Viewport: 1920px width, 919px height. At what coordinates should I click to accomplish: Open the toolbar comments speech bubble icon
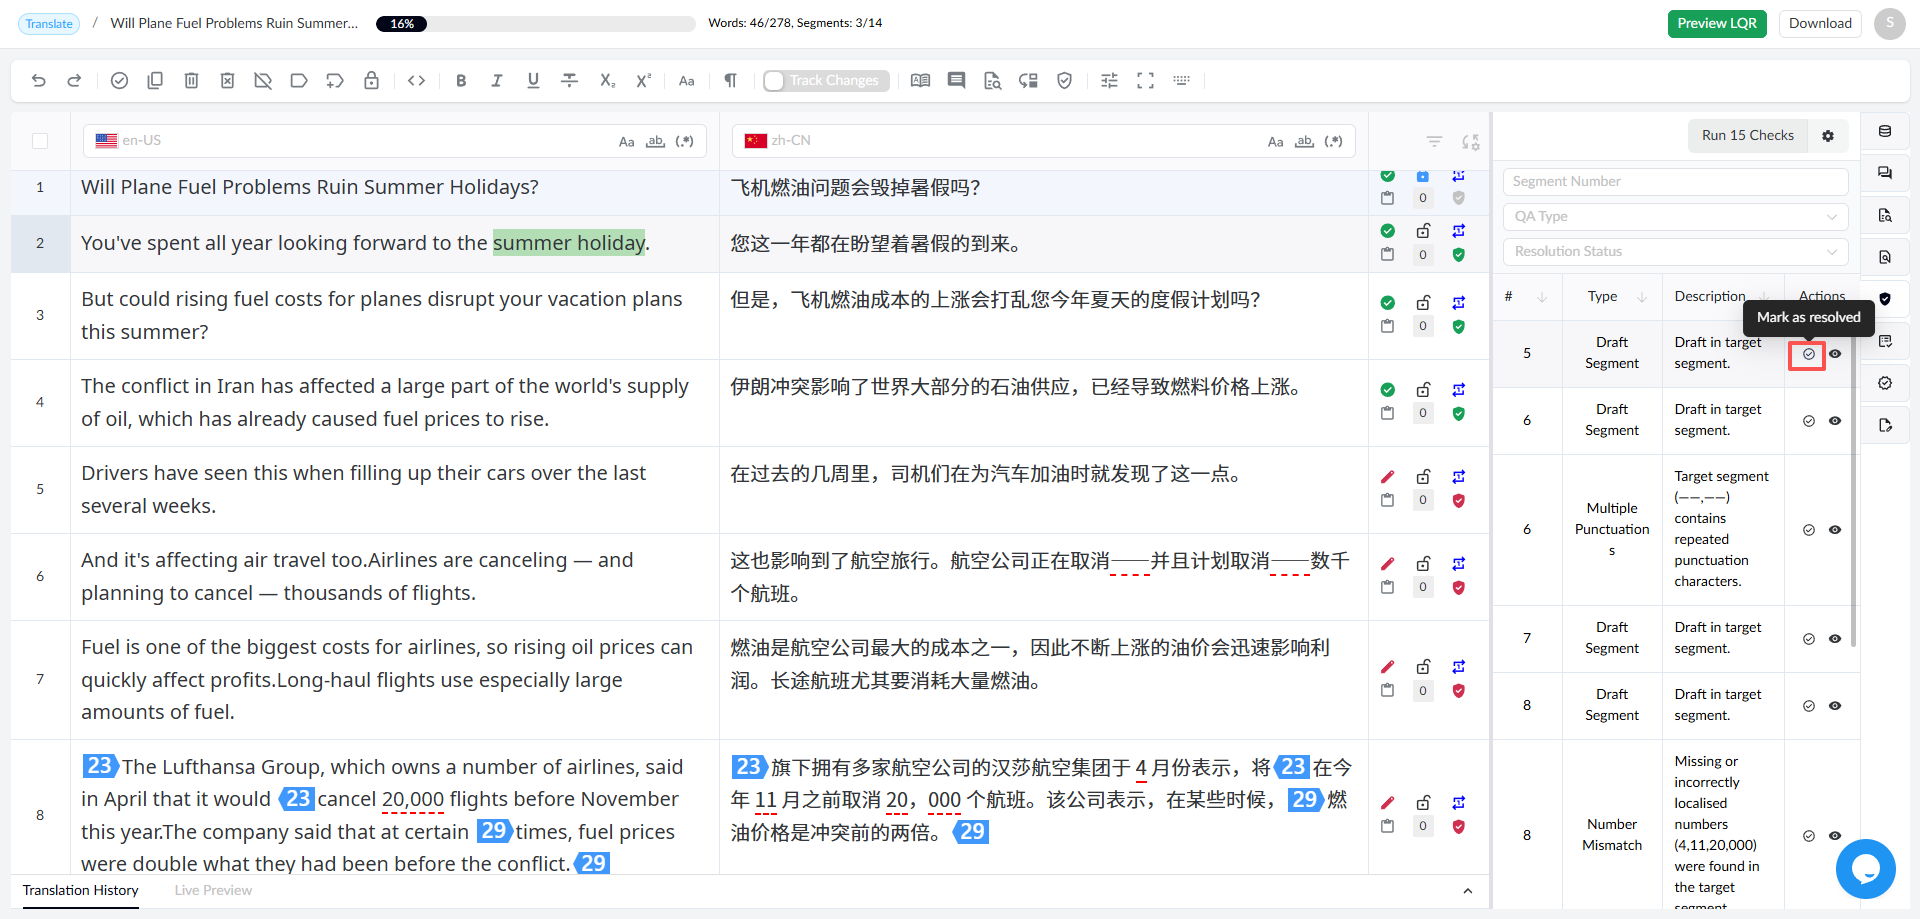tap(956, 81)
